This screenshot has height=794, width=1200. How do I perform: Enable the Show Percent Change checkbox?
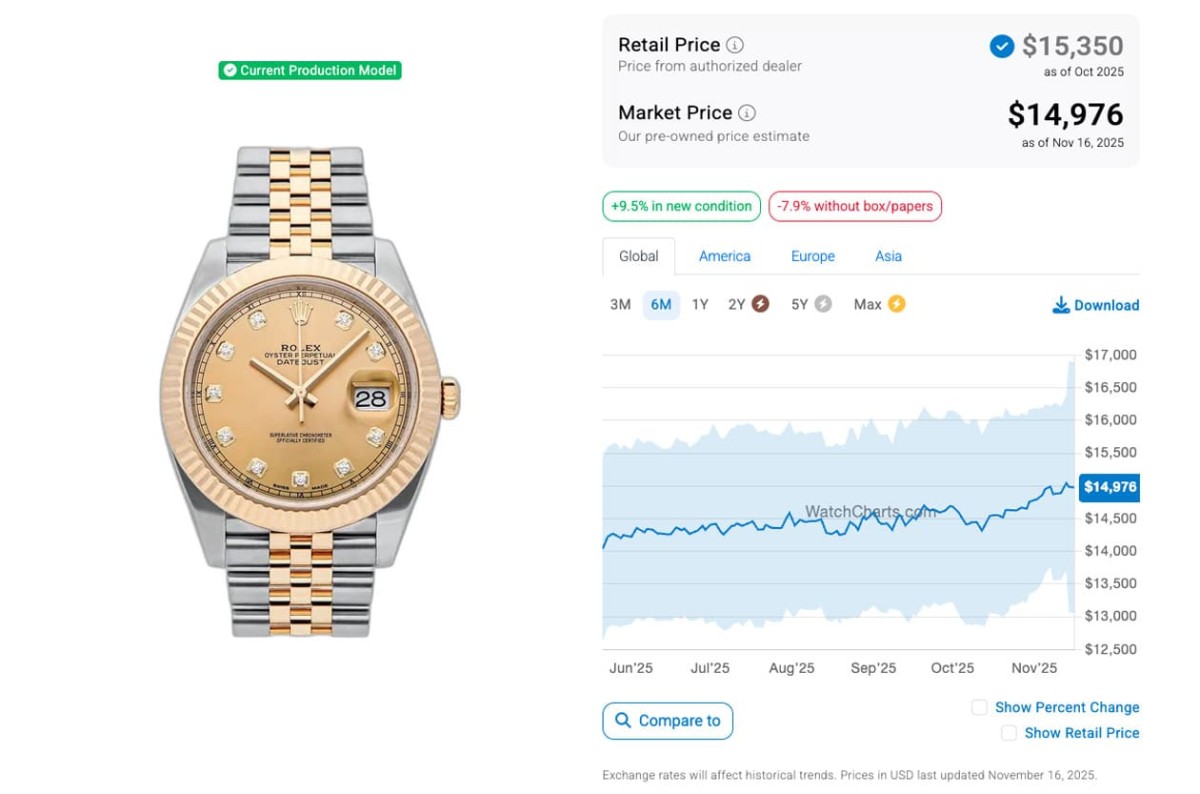click(979, 707)
